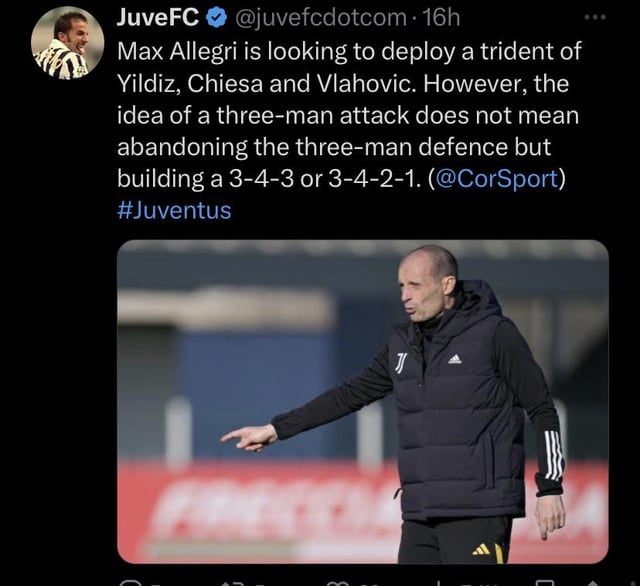The height and width of the screenshot is (586, 640).
Task: Toggle the bookmark icon on the tweet
Action: coord(544,583)
